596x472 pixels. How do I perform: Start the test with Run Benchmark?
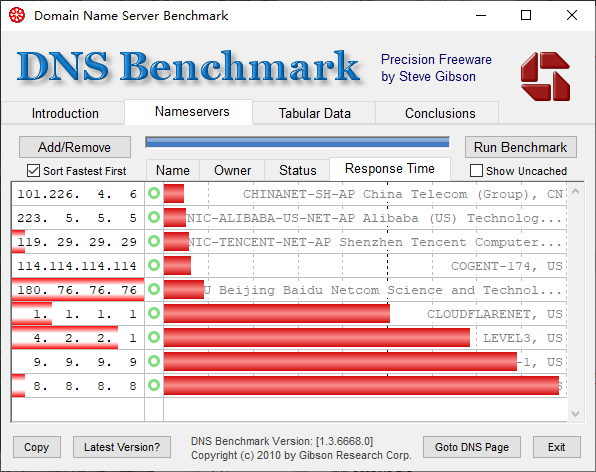[x=521, y=147]
